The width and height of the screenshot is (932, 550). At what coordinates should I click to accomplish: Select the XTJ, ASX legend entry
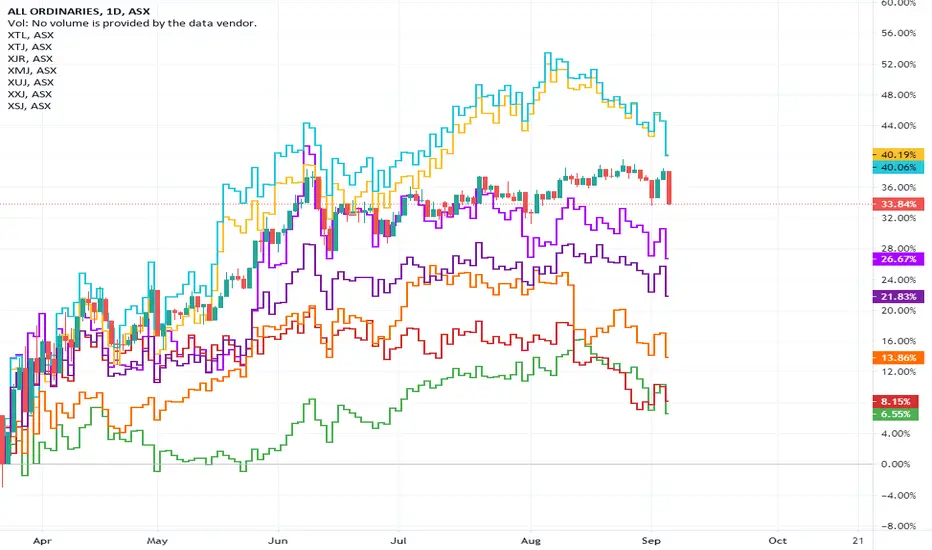coord(30,47)
